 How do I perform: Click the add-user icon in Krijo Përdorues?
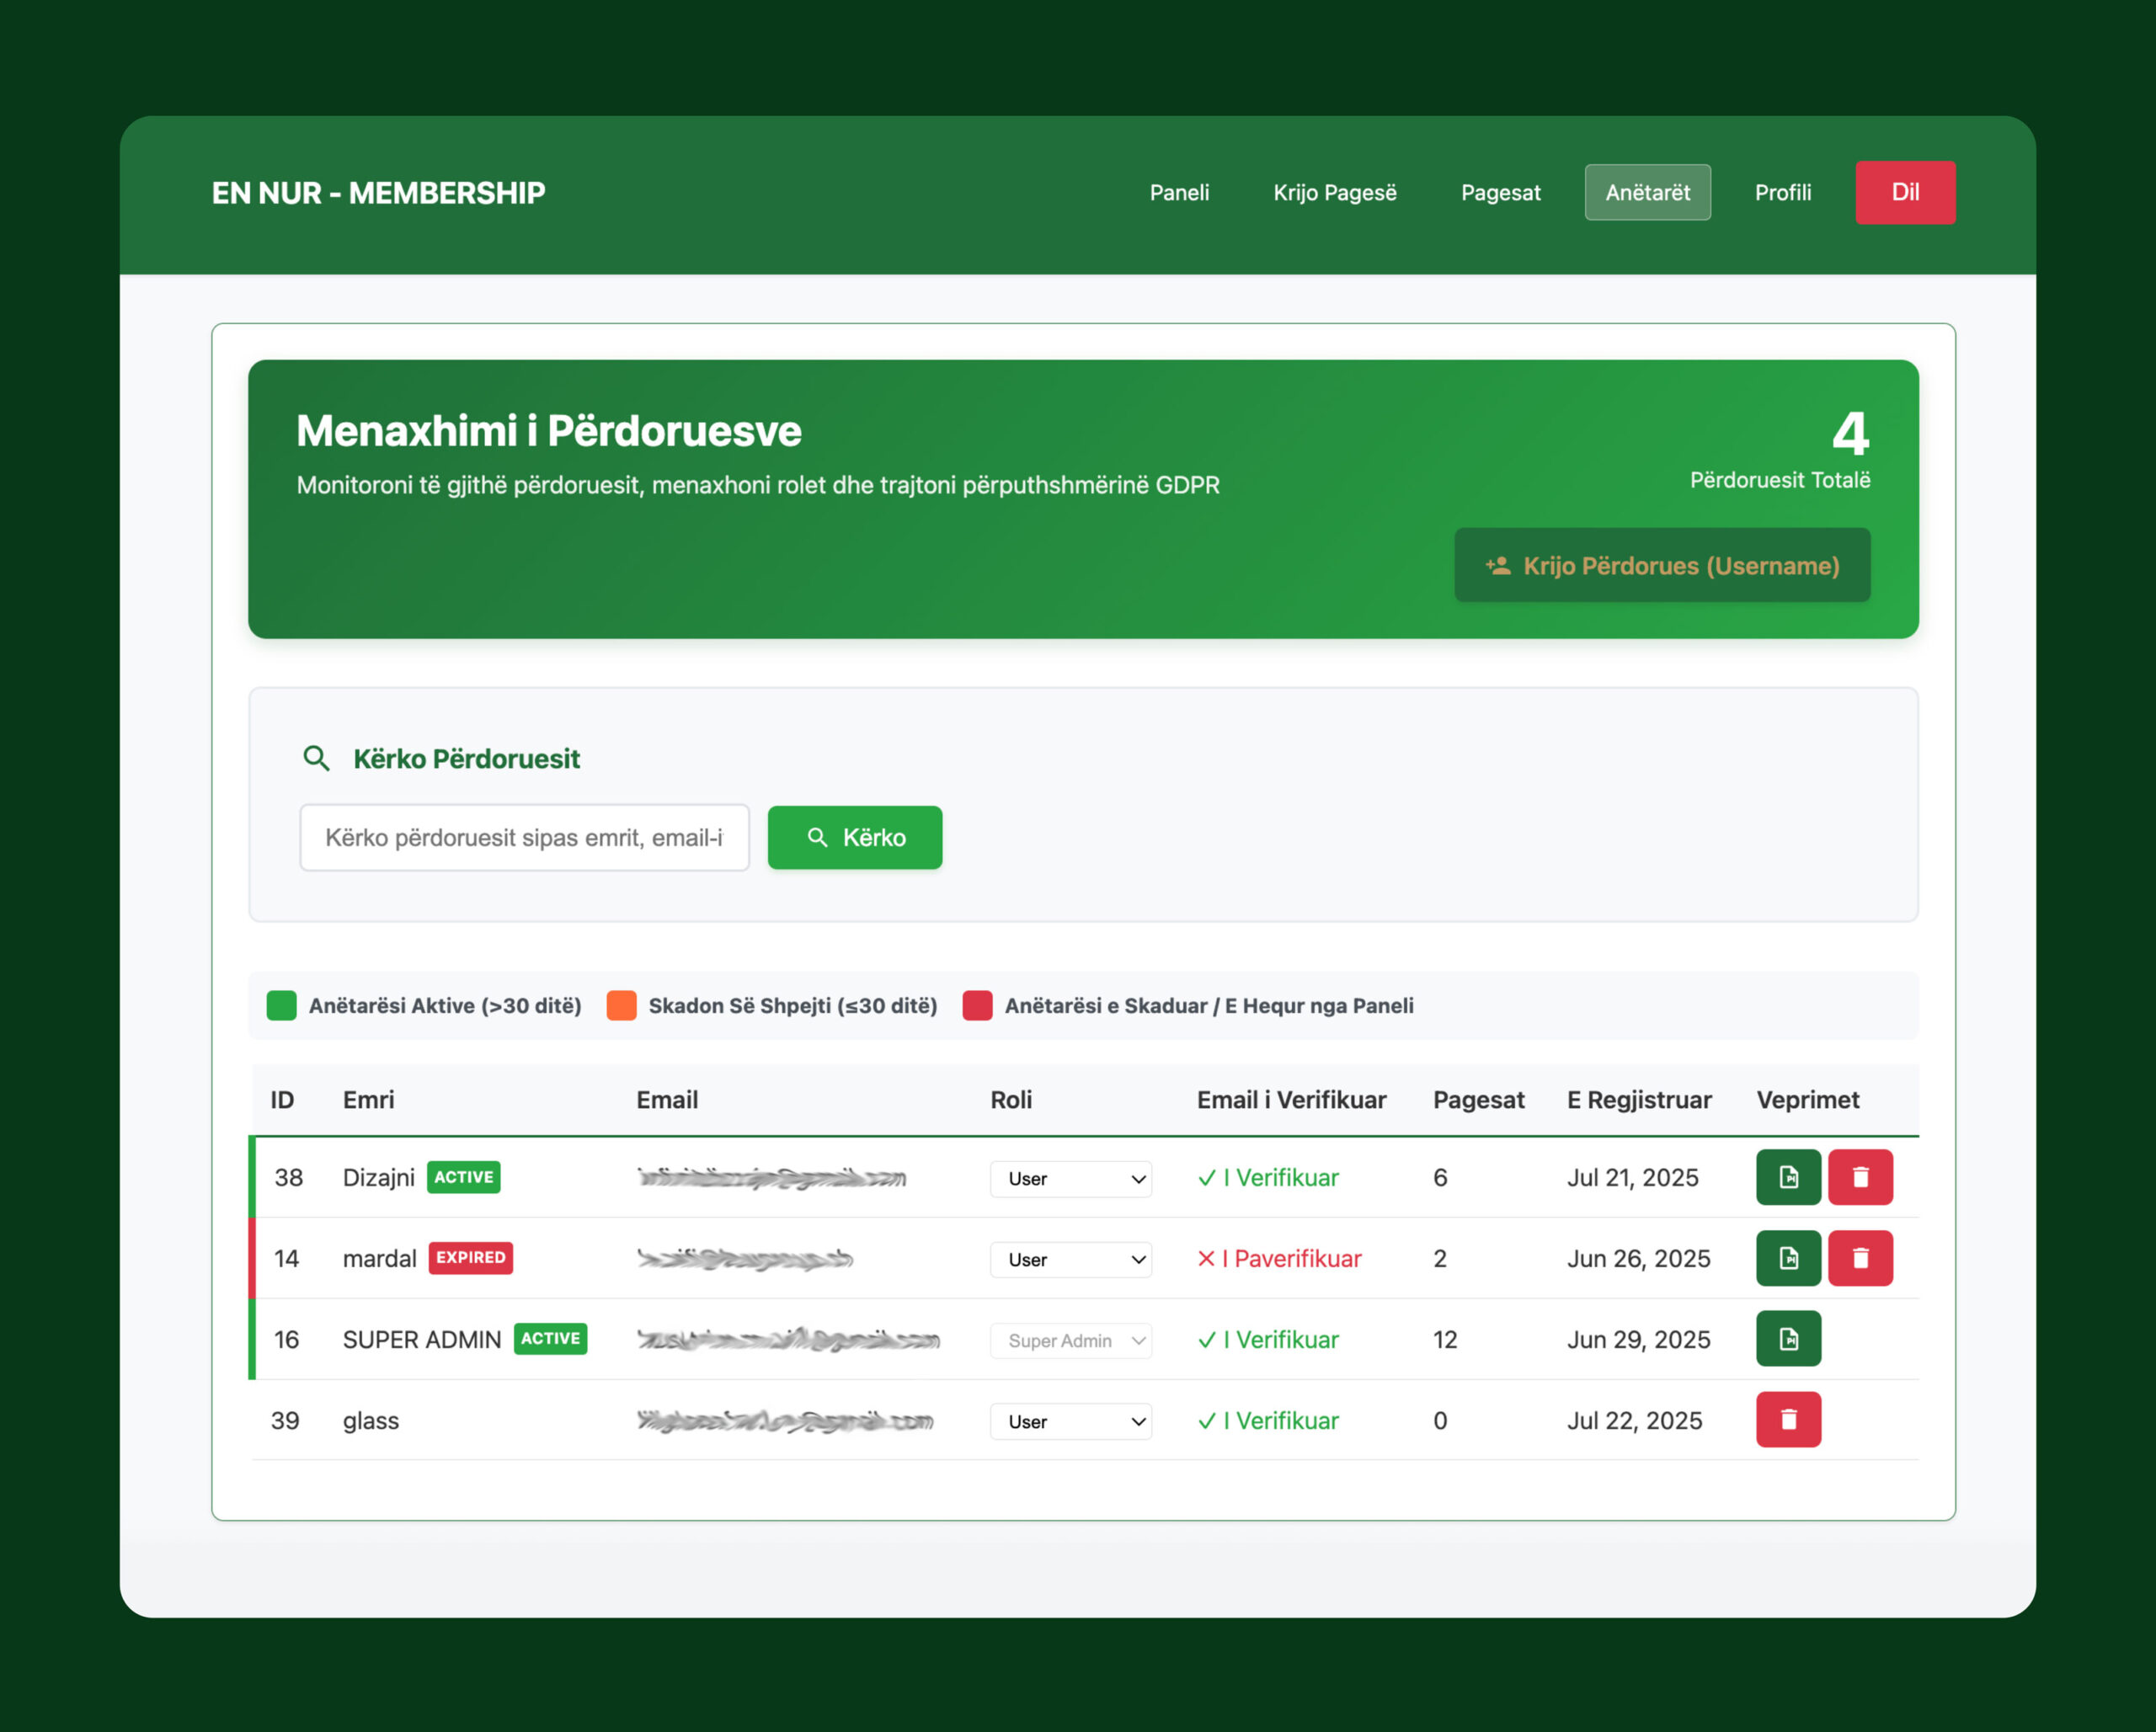coord(1498,566)
